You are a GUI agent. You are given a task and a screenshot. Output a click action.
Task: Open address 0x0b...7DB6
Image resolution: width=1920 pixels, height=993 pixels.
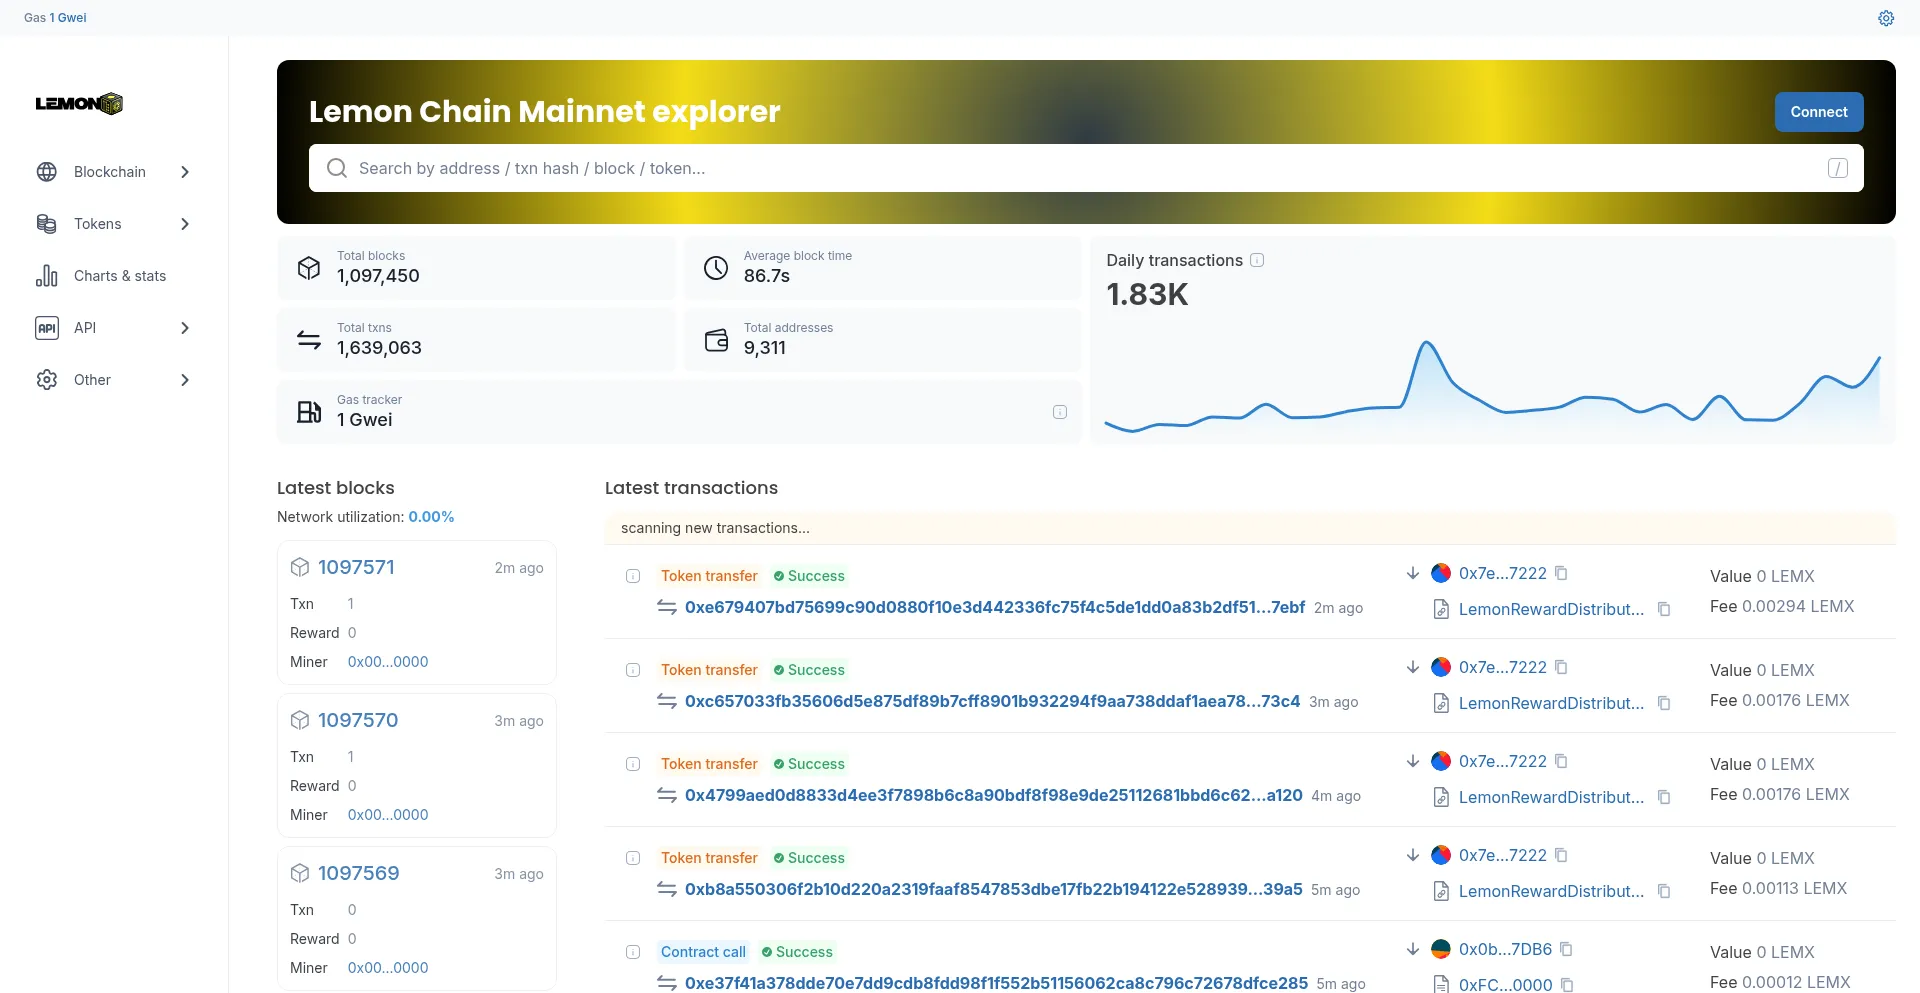coord(1505,949)
